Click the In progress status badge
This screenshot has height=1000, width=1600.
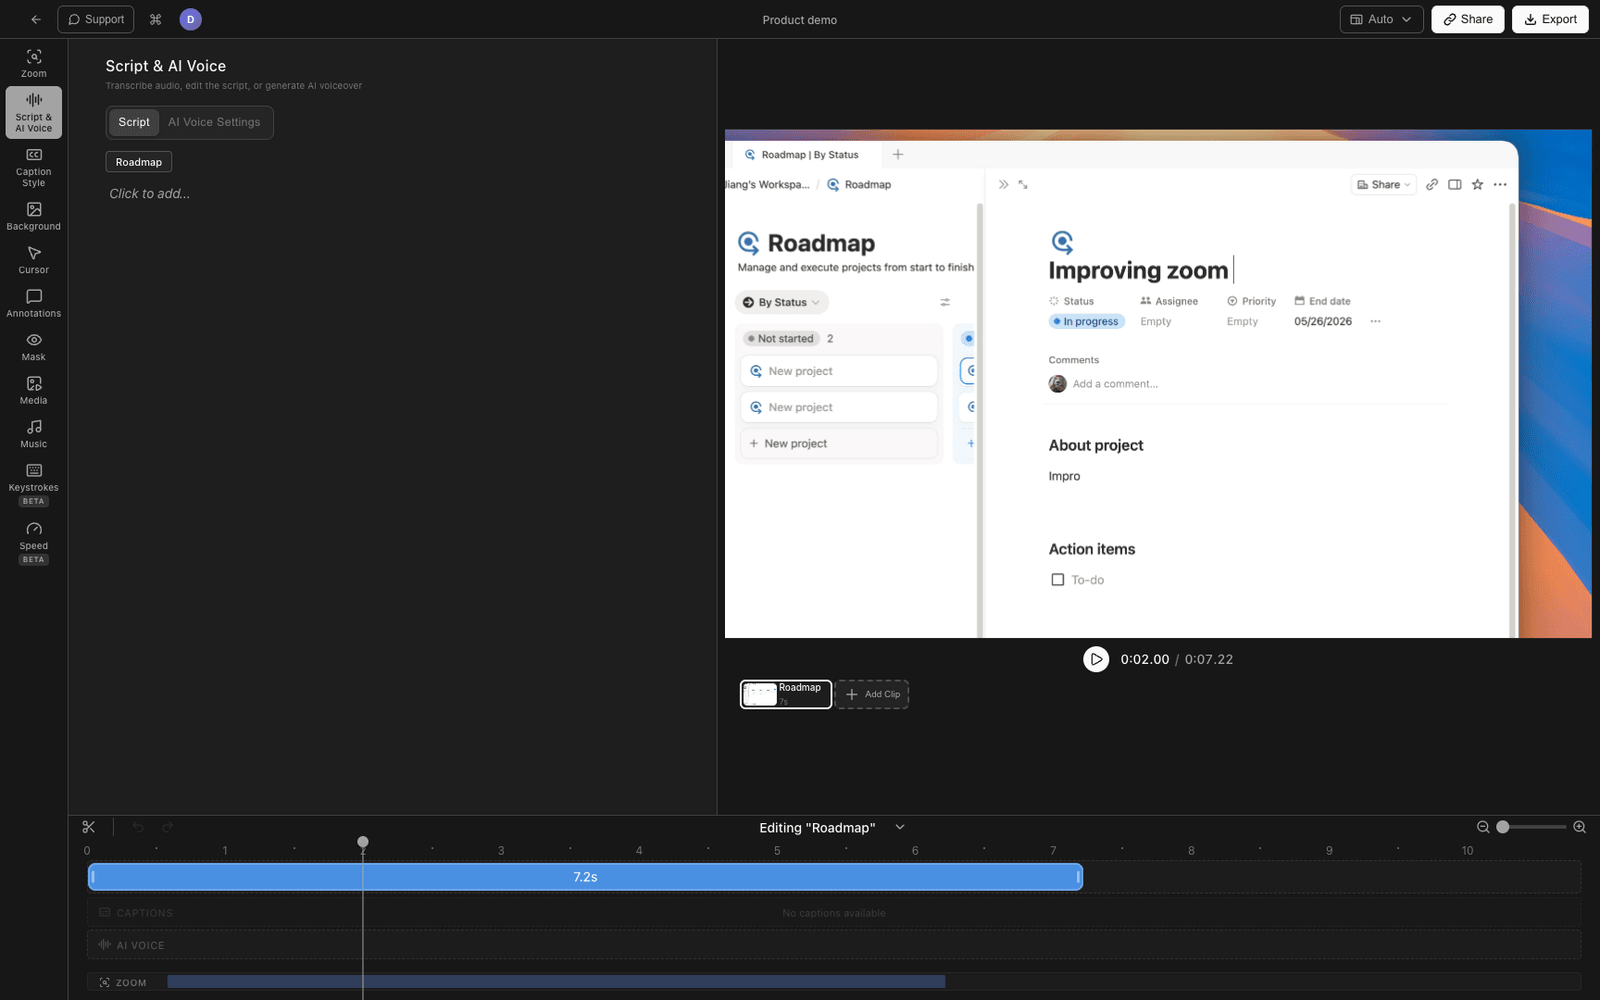1087,322
